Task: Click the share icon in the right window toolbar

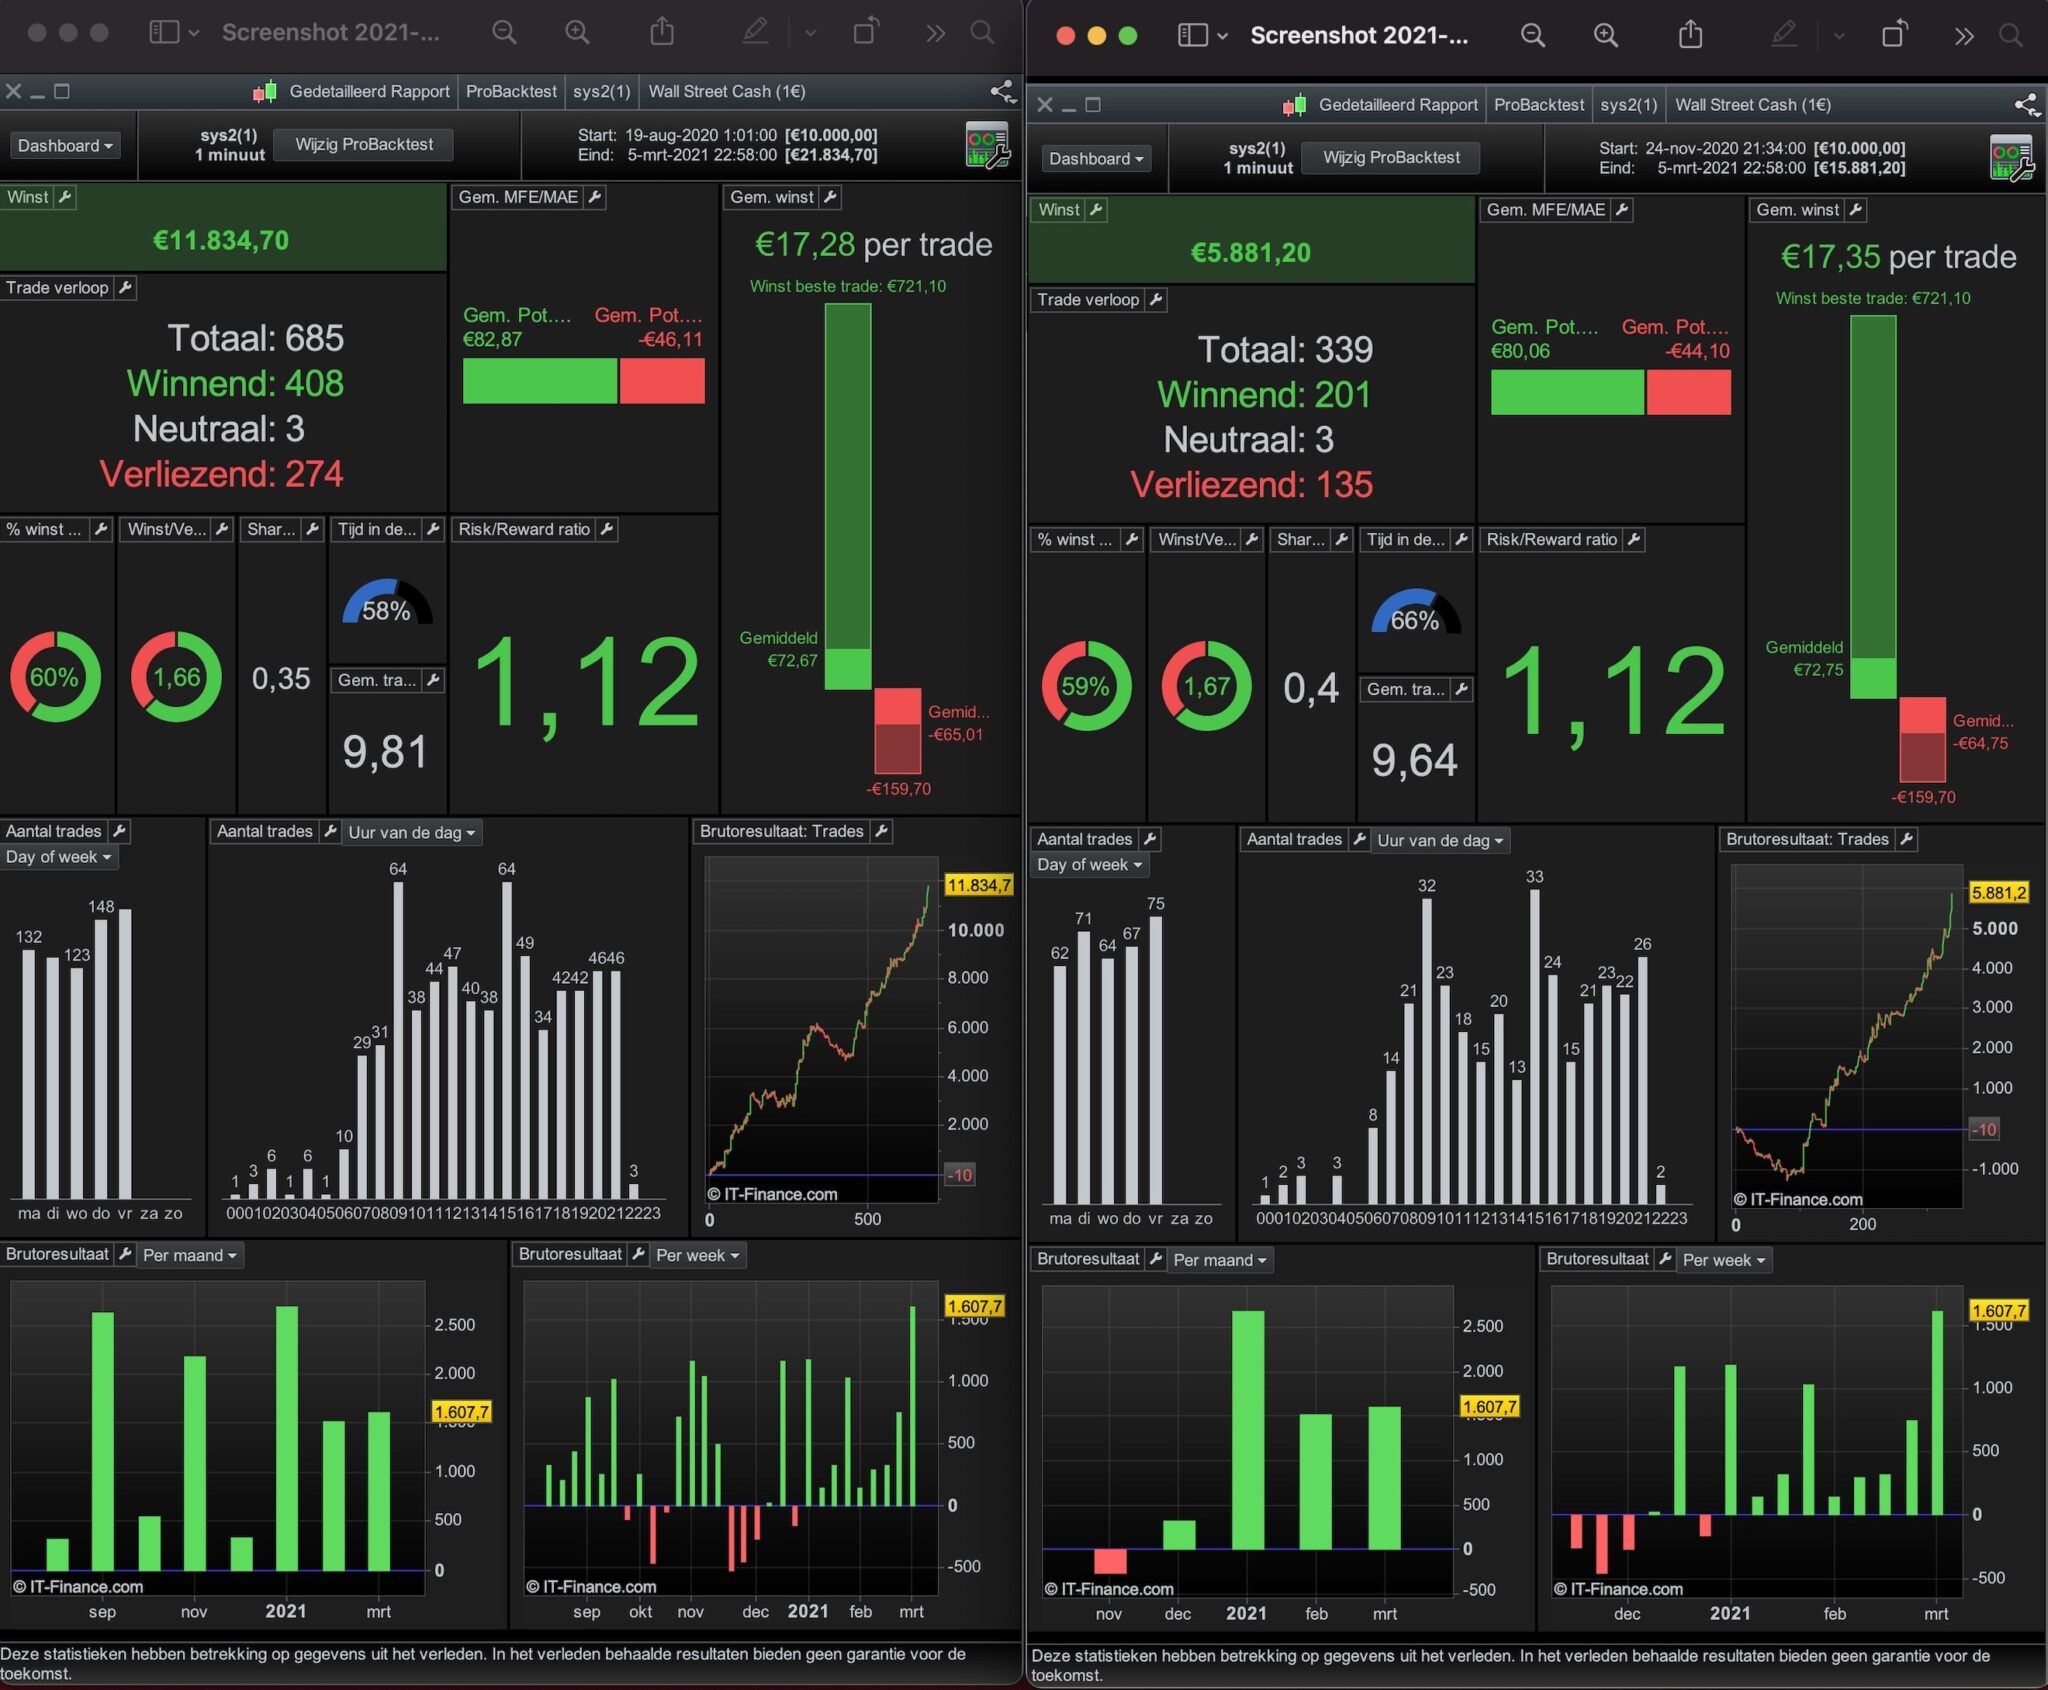Action: pyautogui.click(x=1690, y=35)
